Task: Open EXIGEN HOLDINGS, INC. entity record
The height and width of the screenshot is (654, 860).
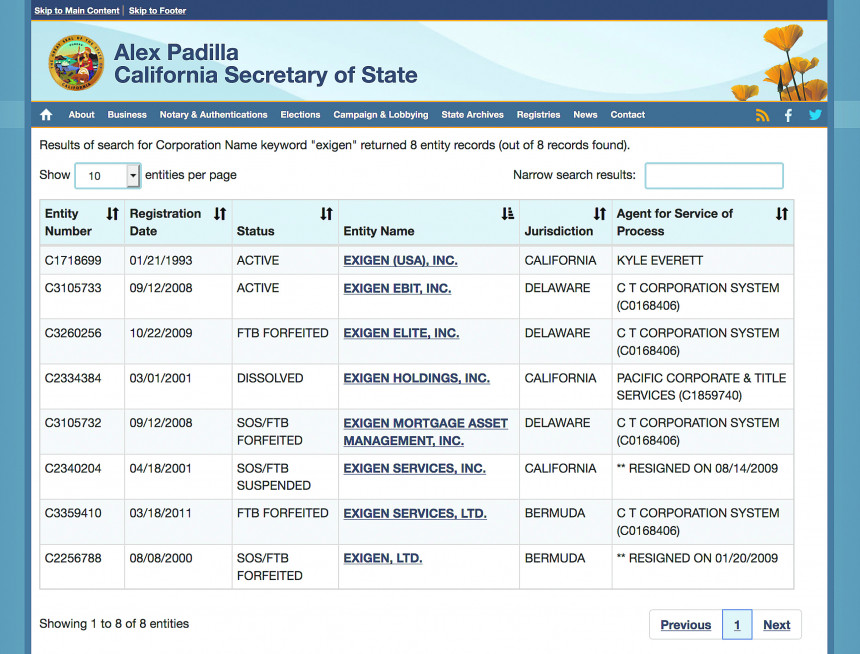Action: (x=416, y=378)
